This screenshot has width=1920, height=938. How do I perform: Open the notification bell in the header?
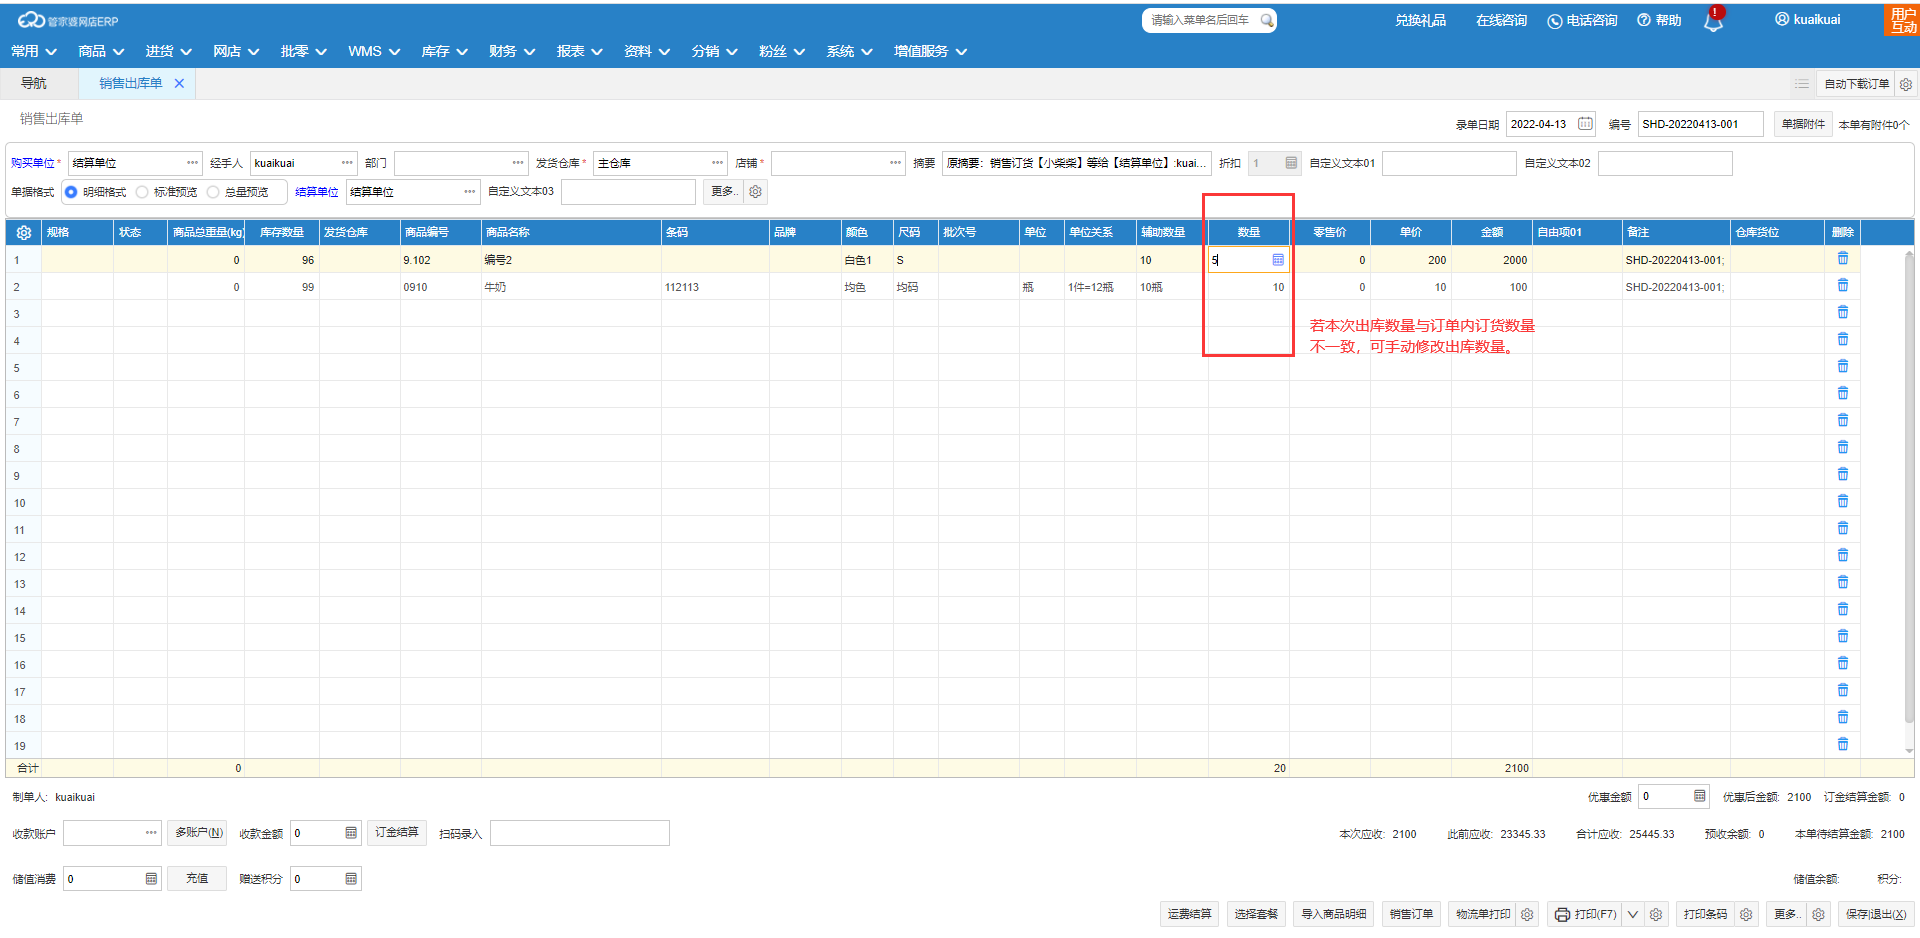coord(1713,22)
